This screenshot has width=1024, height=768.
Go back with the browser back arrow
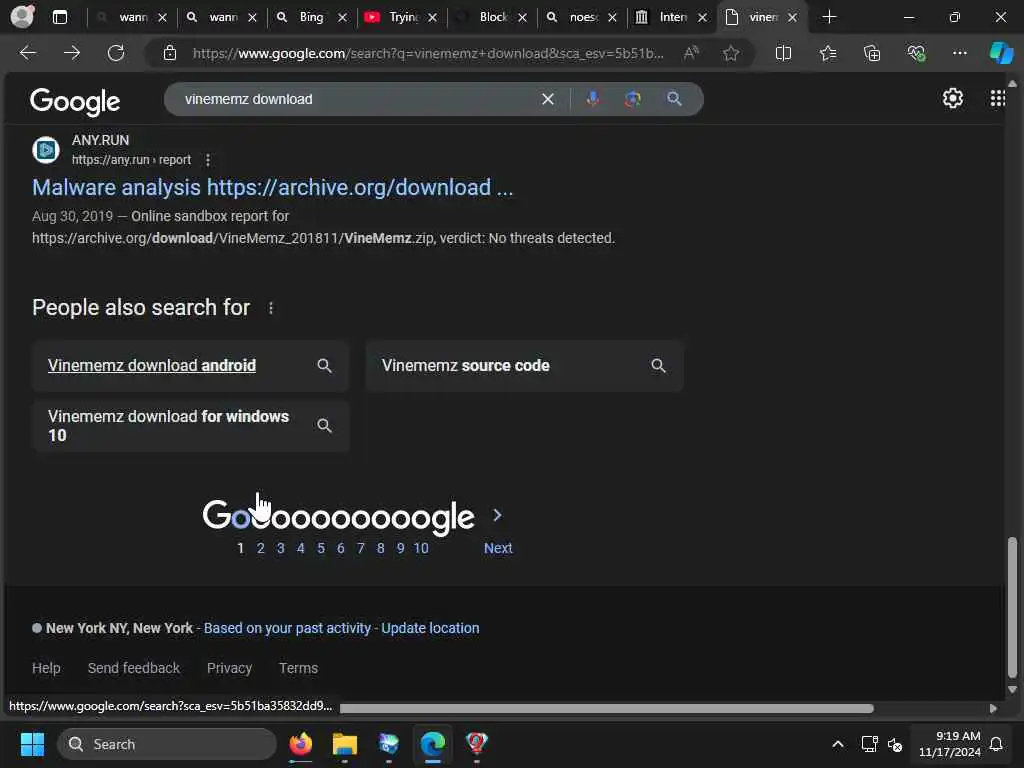click(x=28, y=53)
